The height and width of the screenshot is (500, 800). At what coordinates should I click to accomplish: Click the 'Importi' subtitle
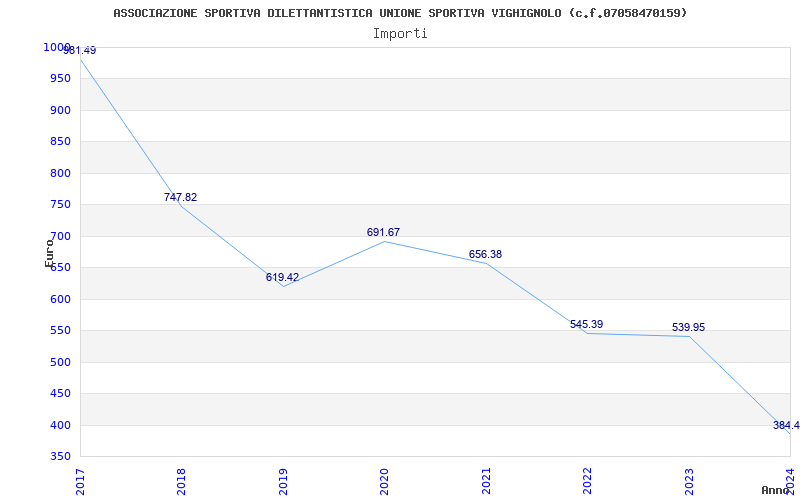(x=400, y=34)
